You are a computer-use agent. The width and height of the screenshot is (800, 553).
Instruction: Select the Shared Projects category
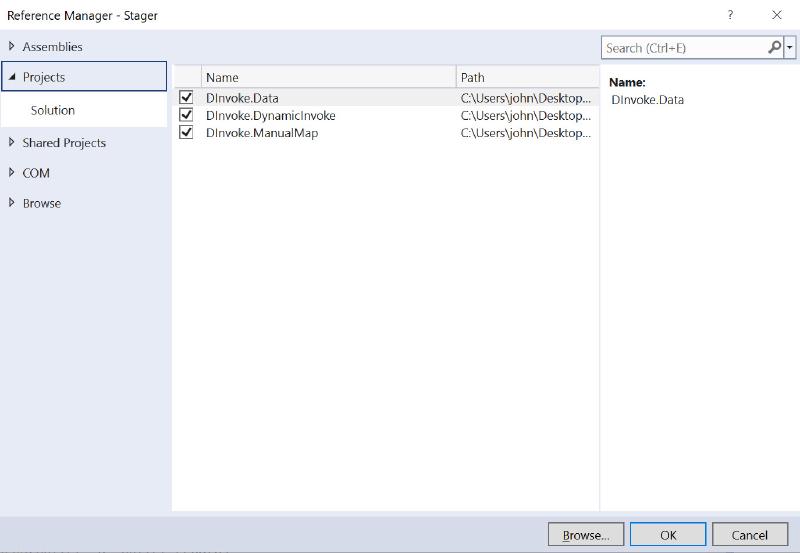click(64, 143)
